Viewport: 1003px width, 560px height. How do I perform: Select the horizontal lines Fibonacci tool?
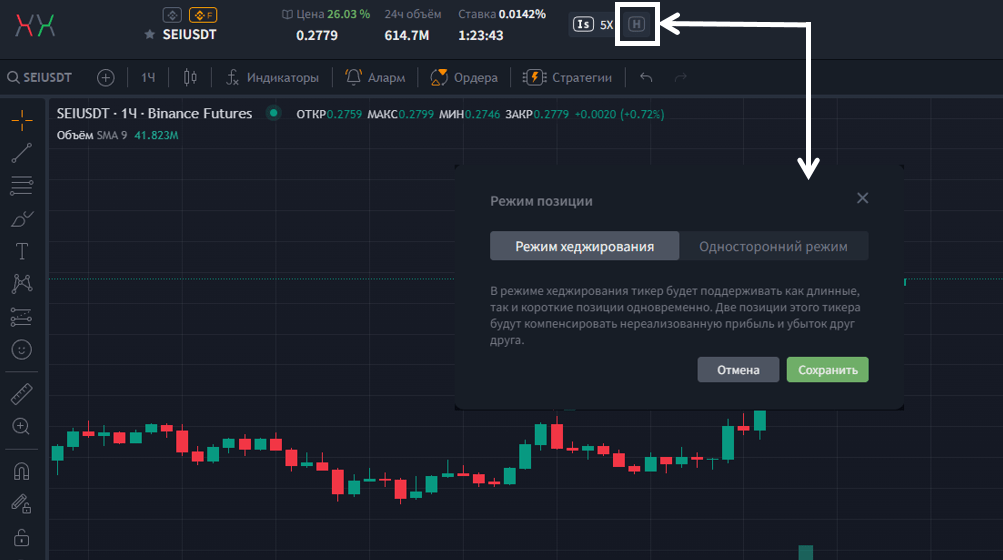(x=22, y=186)
